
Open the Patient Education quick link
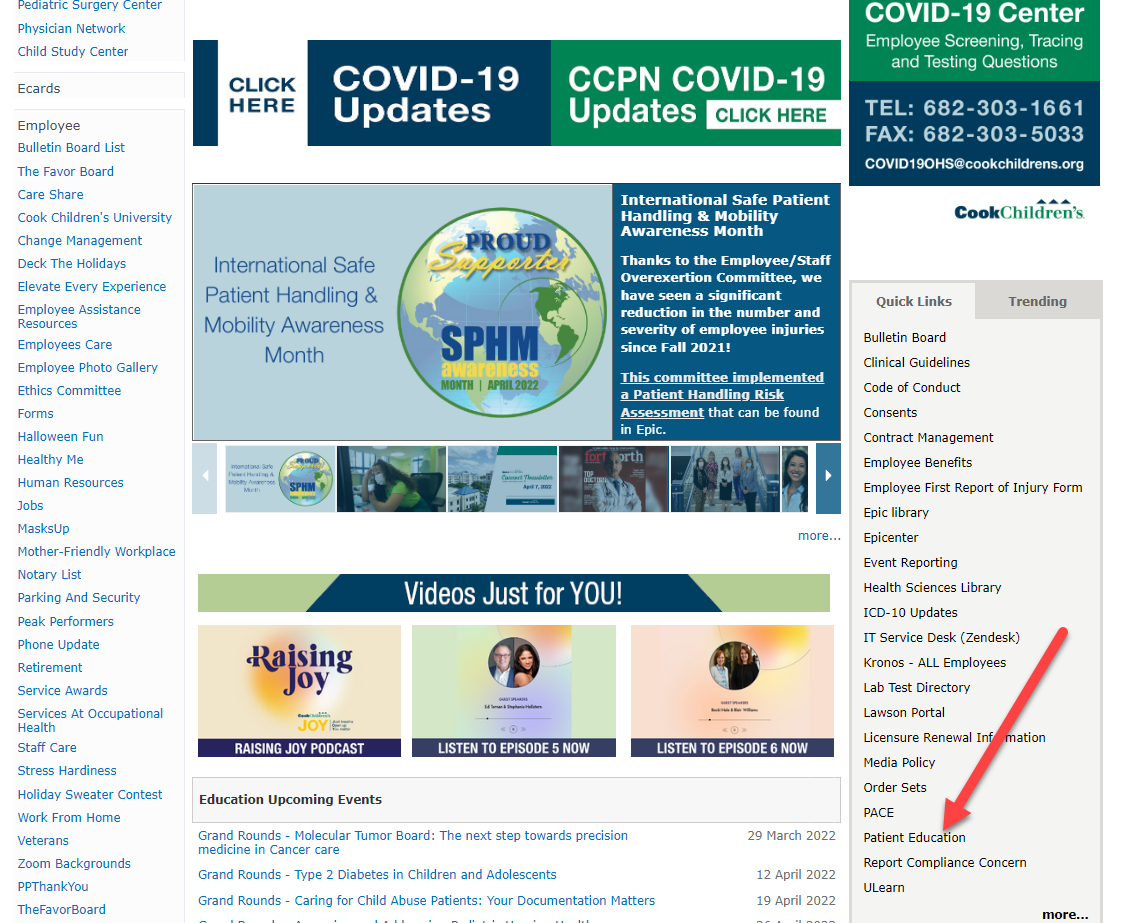[914, 837]
